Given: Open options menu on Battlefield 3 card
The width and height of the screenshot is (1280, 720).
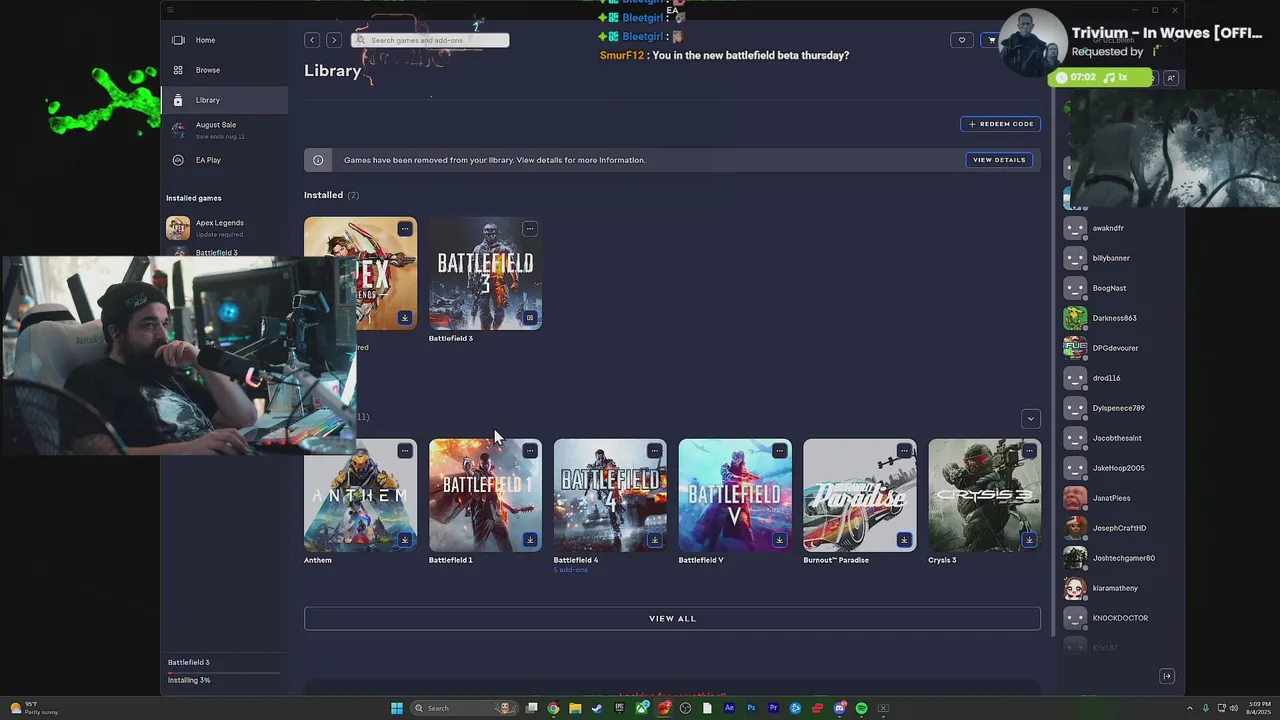Looking at the screenshot, I should 530,229.
